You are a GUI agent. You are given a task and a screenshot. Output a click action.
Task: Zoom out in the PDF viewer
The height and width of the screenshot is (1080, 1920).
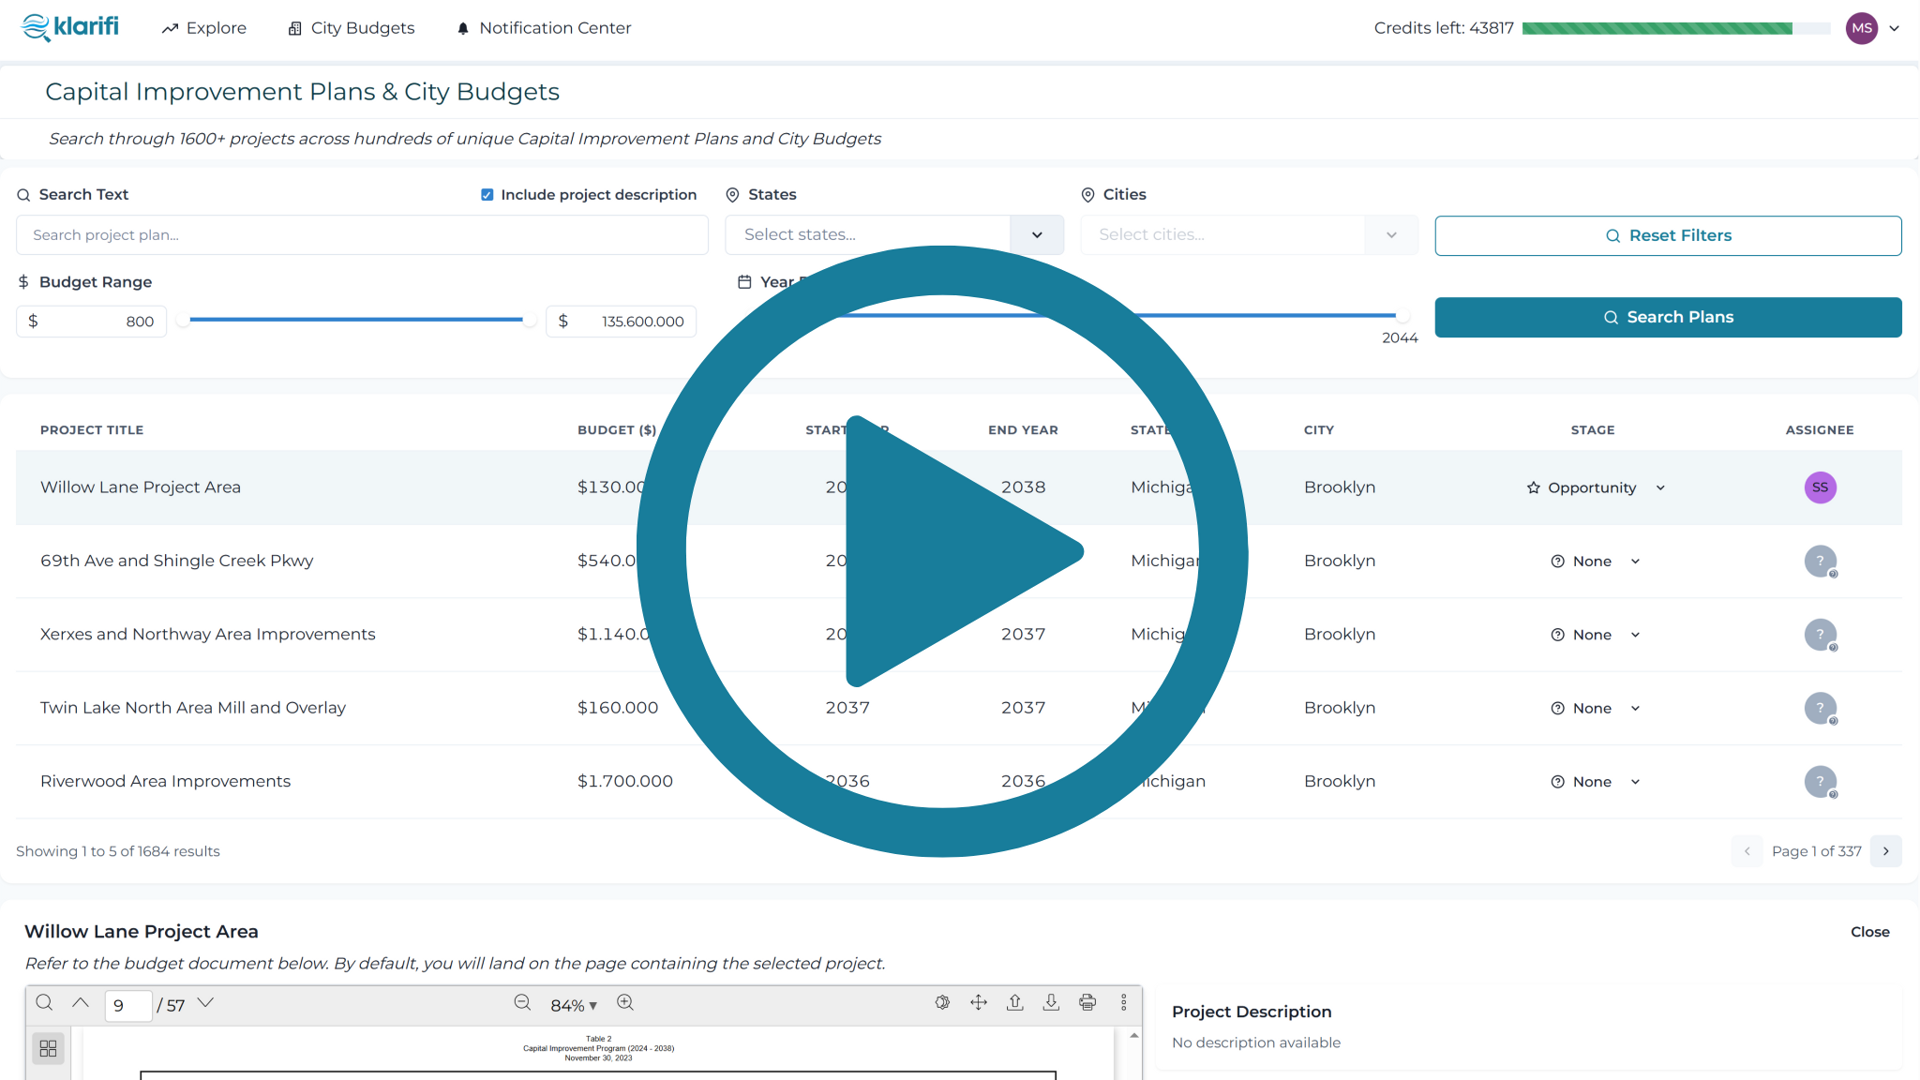[522, 1003]
